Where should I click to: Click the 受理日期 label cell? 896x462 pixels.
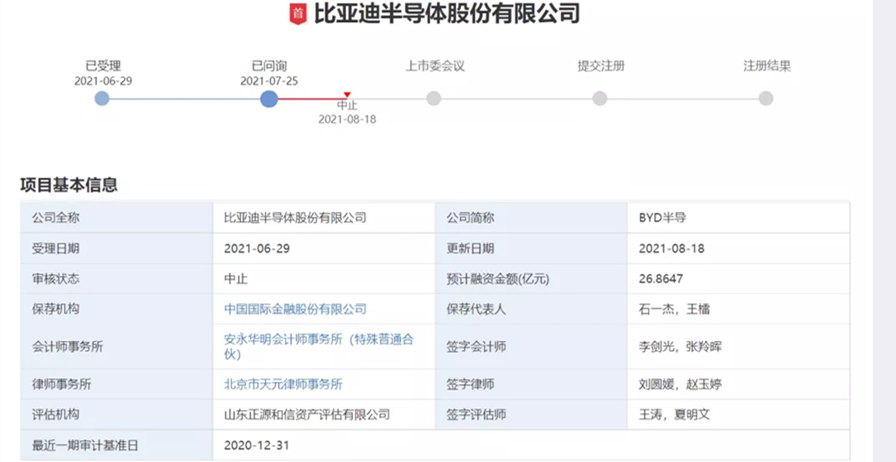pos(117,249)
